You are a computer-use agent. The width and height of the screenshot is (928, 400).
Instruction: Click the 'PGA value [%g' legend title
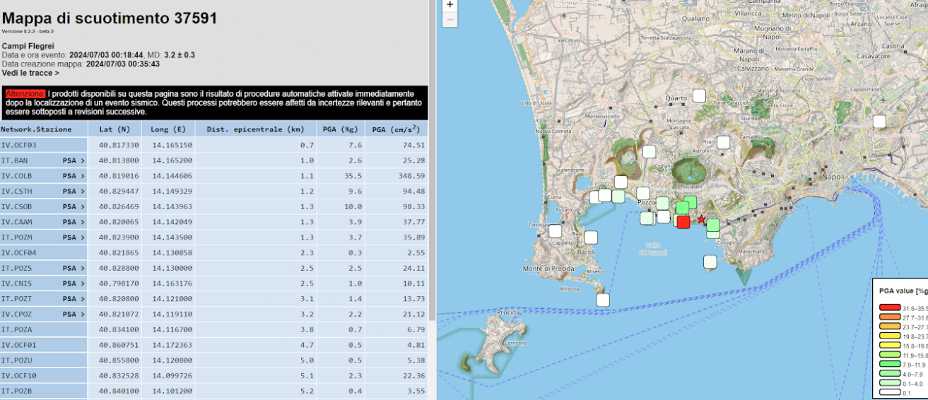(903, 292)
